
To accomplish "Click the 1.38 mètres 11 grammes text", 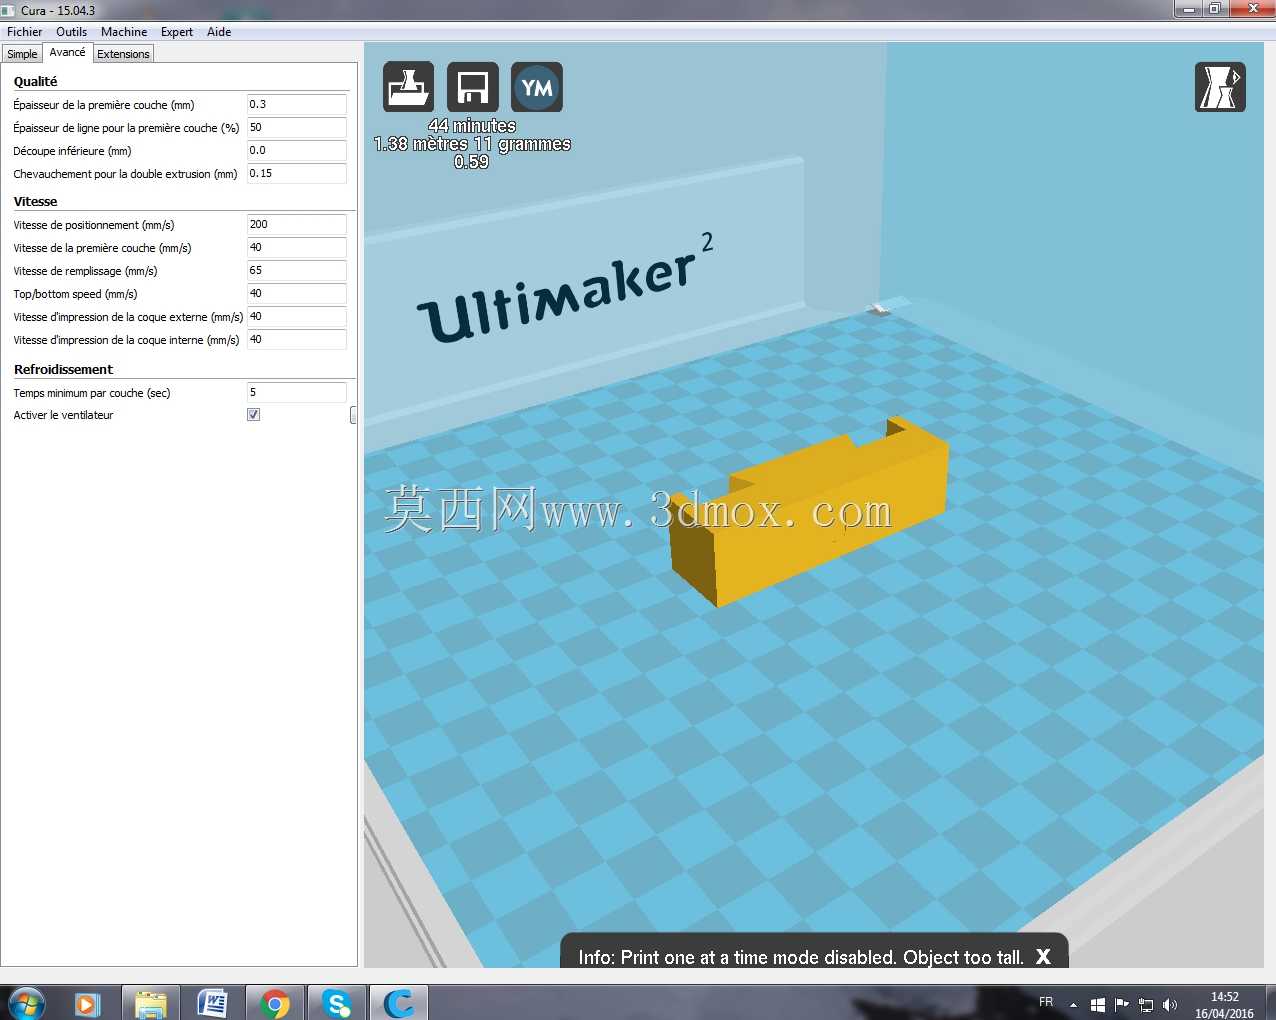I will click(472, 144).
